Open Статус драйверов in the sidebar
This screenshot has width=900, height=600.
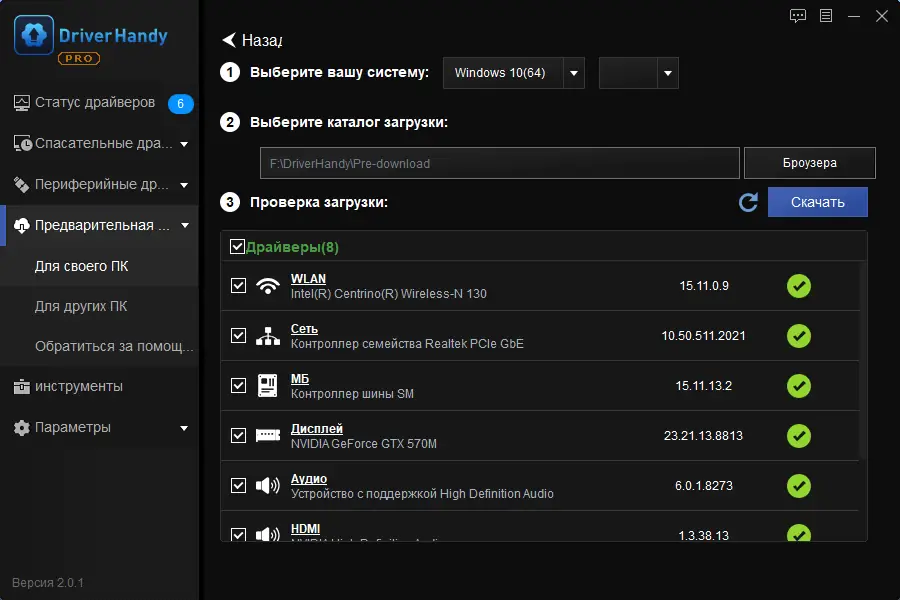click(95, 103)
